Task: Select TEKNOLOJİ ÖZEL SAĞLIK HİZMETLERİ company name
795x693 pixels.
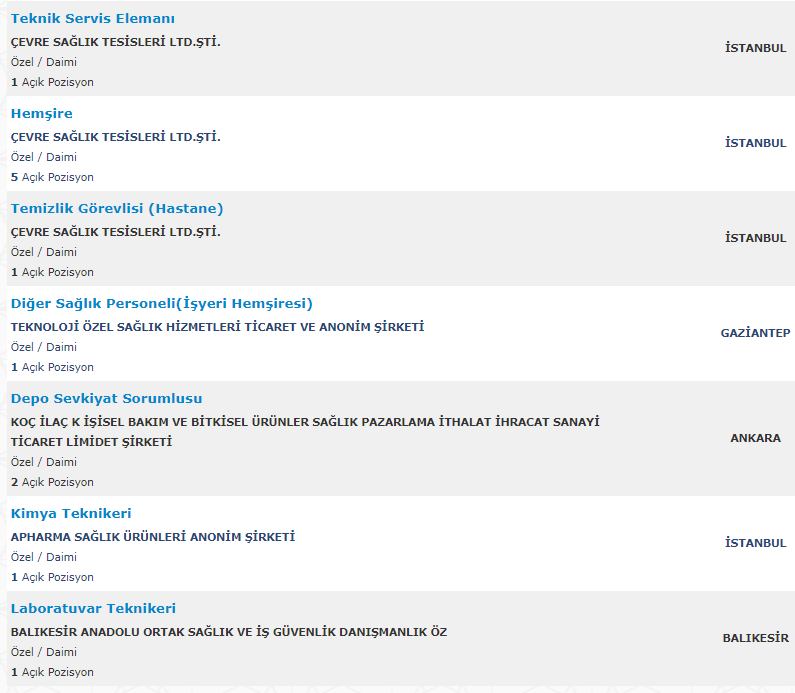Action: click(218, 327)
